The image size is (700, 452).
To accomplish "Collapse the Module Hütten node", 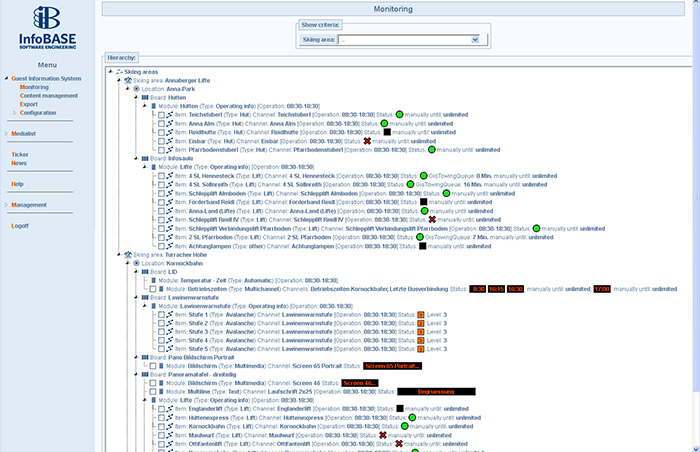I will (x=145, y=106).
